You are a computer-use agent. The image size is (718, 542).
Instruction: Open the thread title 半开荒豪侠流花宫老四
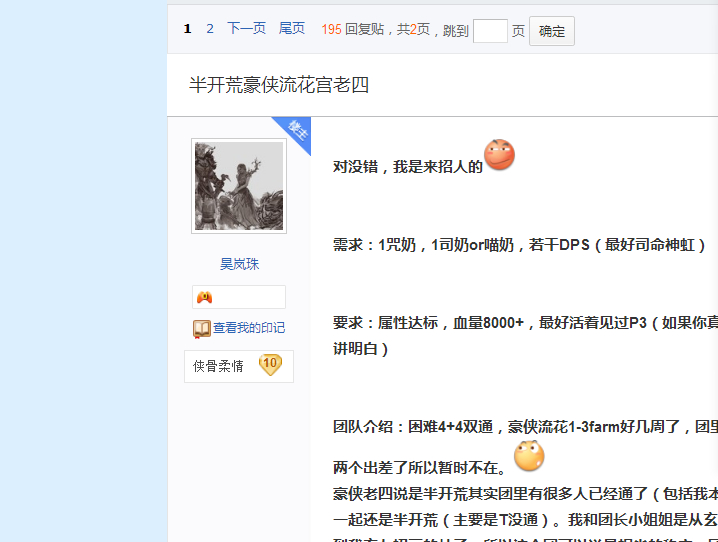point(279,85)
